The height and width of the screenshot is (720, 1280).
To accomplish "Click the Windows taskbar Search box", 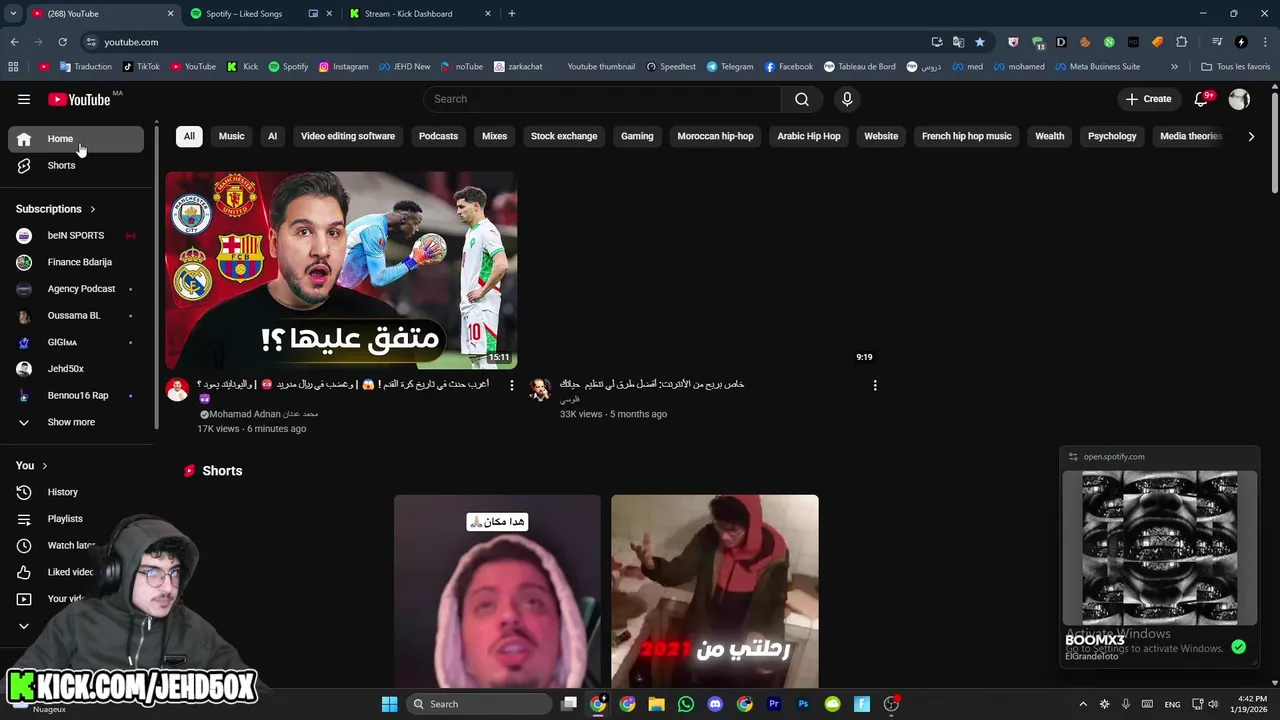I will 480,704.
